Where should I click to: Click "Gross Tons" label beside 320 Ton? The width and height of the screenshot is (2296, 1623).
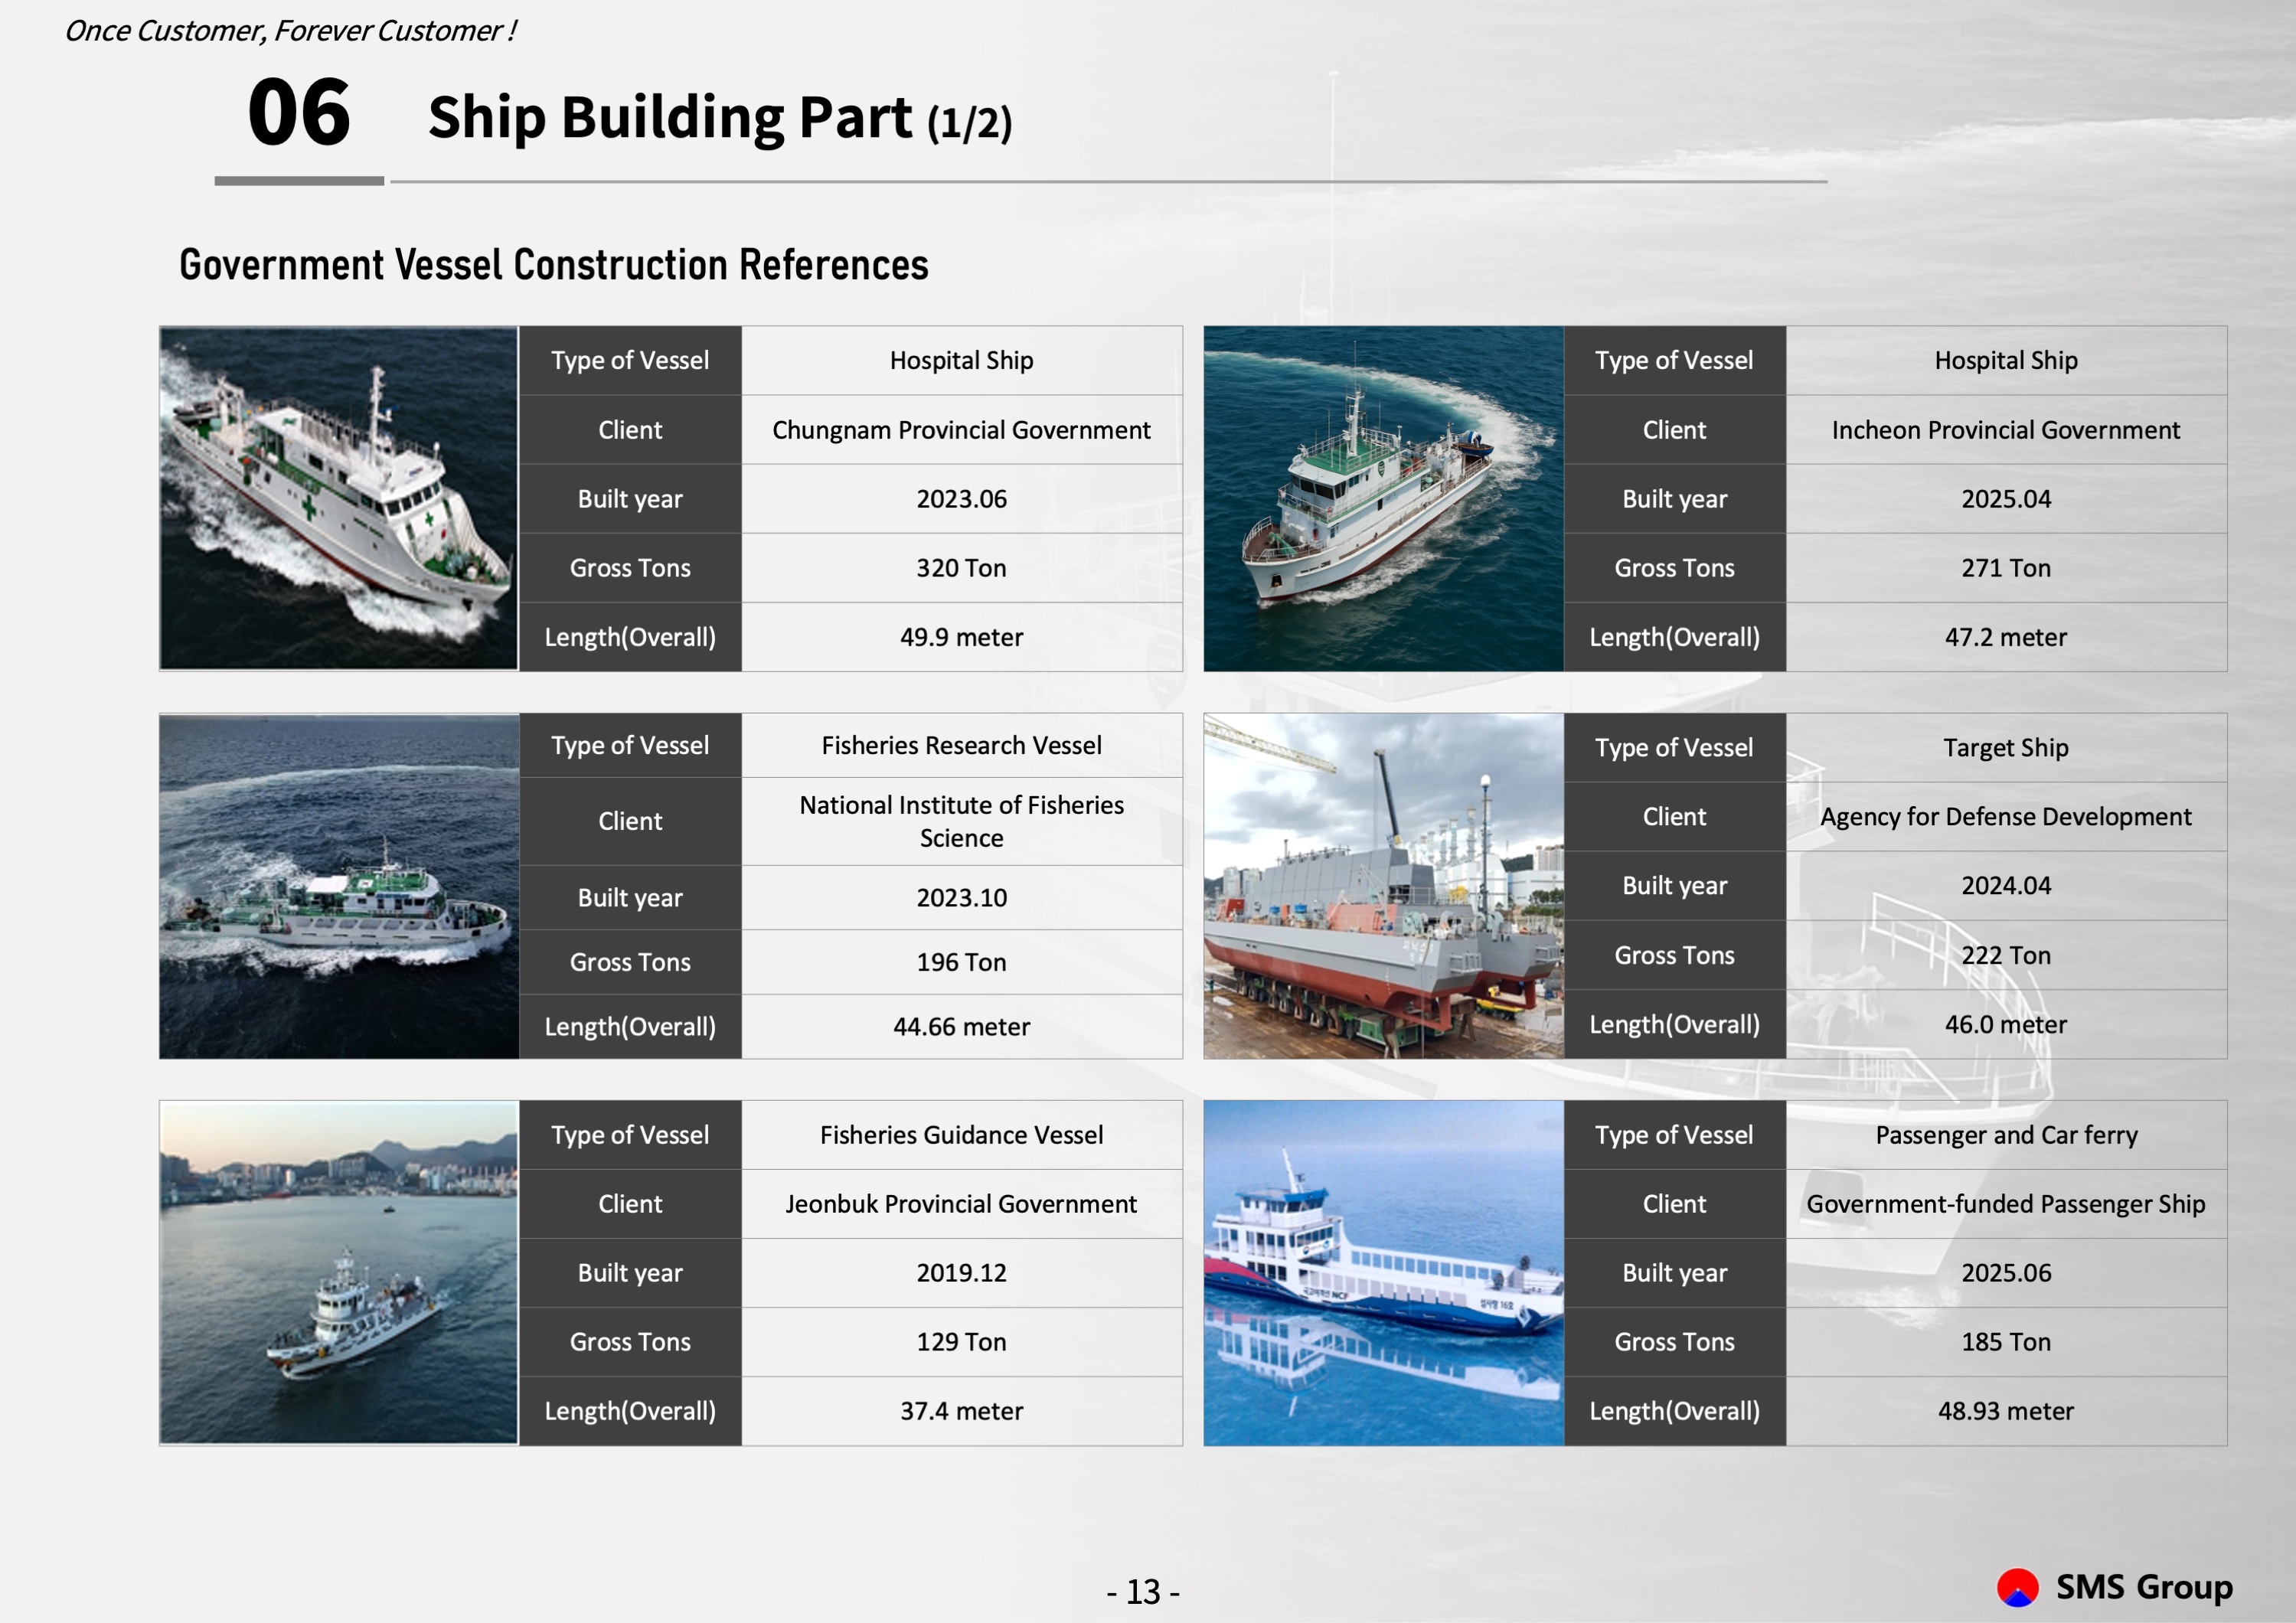click(x=630, y=568)
